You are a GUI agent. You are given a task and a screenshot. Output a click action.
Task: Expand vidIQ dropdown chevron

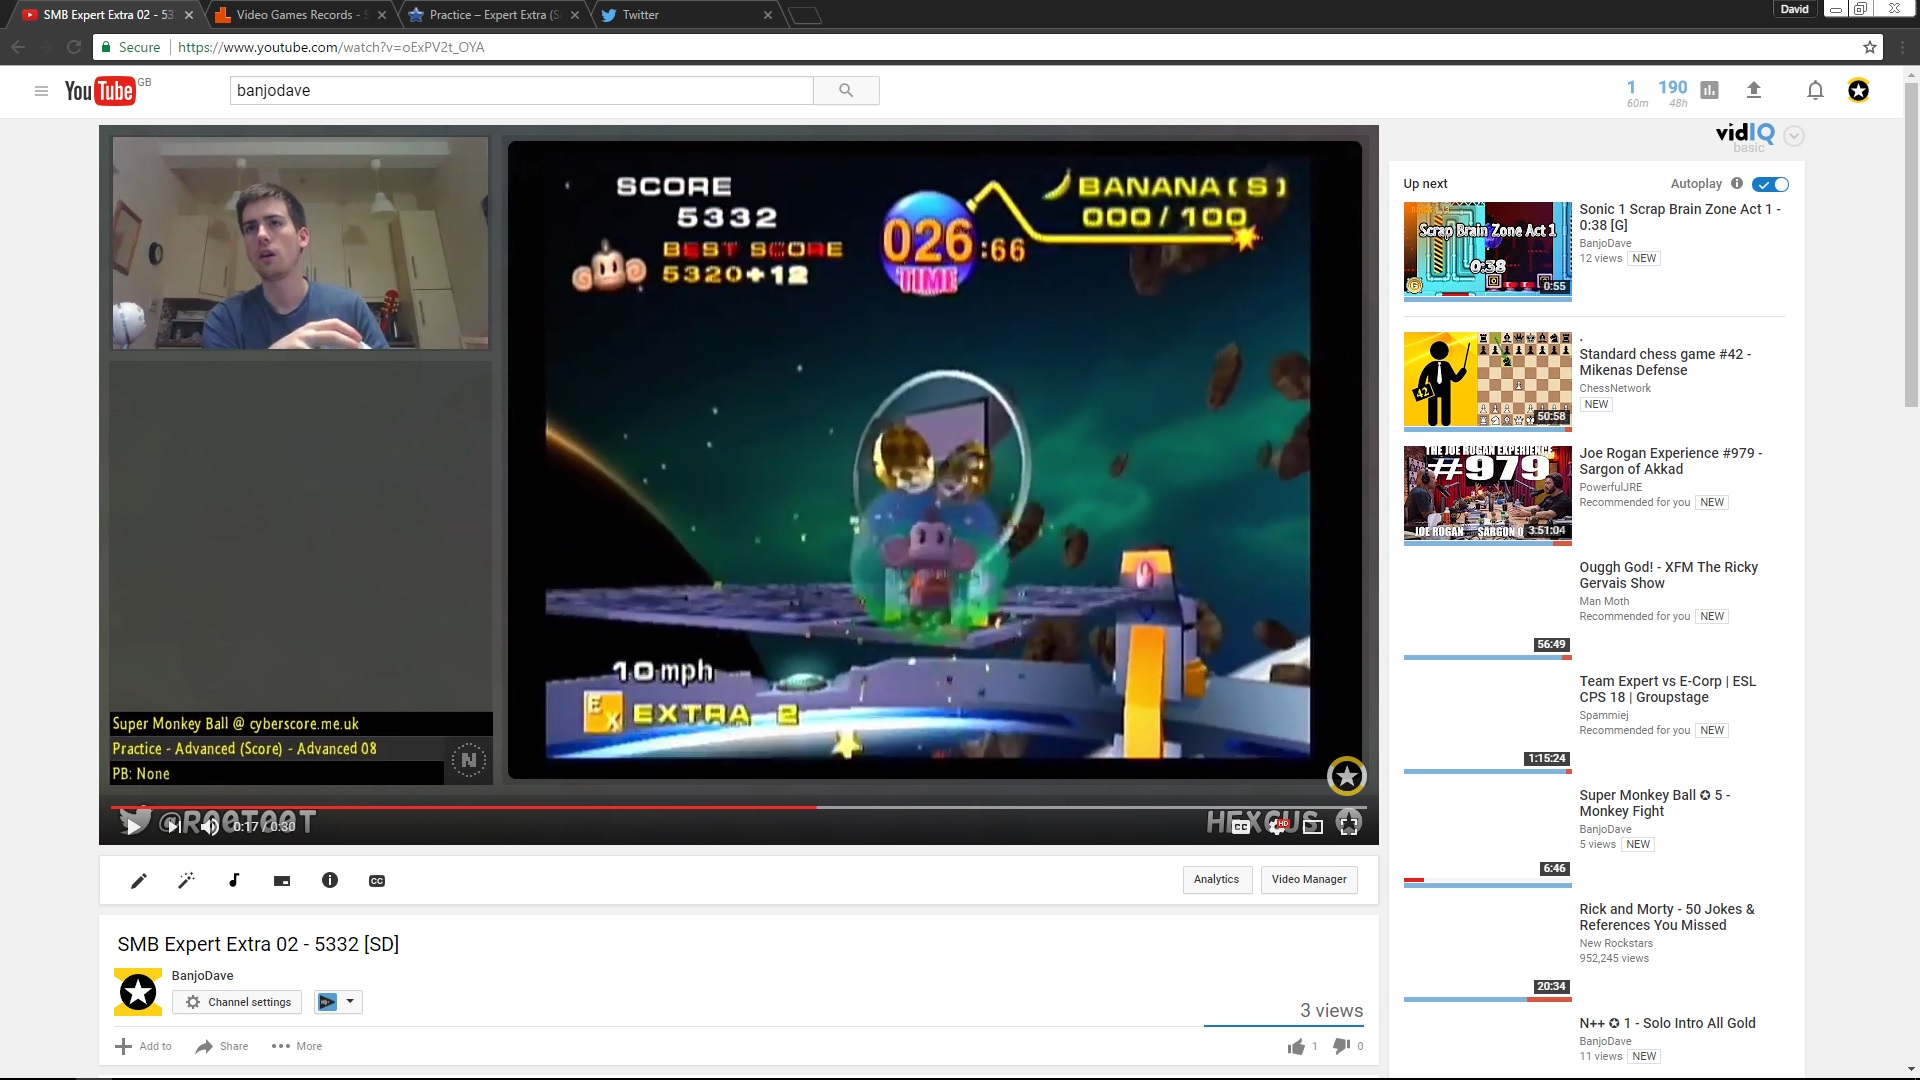(1794, 136)
